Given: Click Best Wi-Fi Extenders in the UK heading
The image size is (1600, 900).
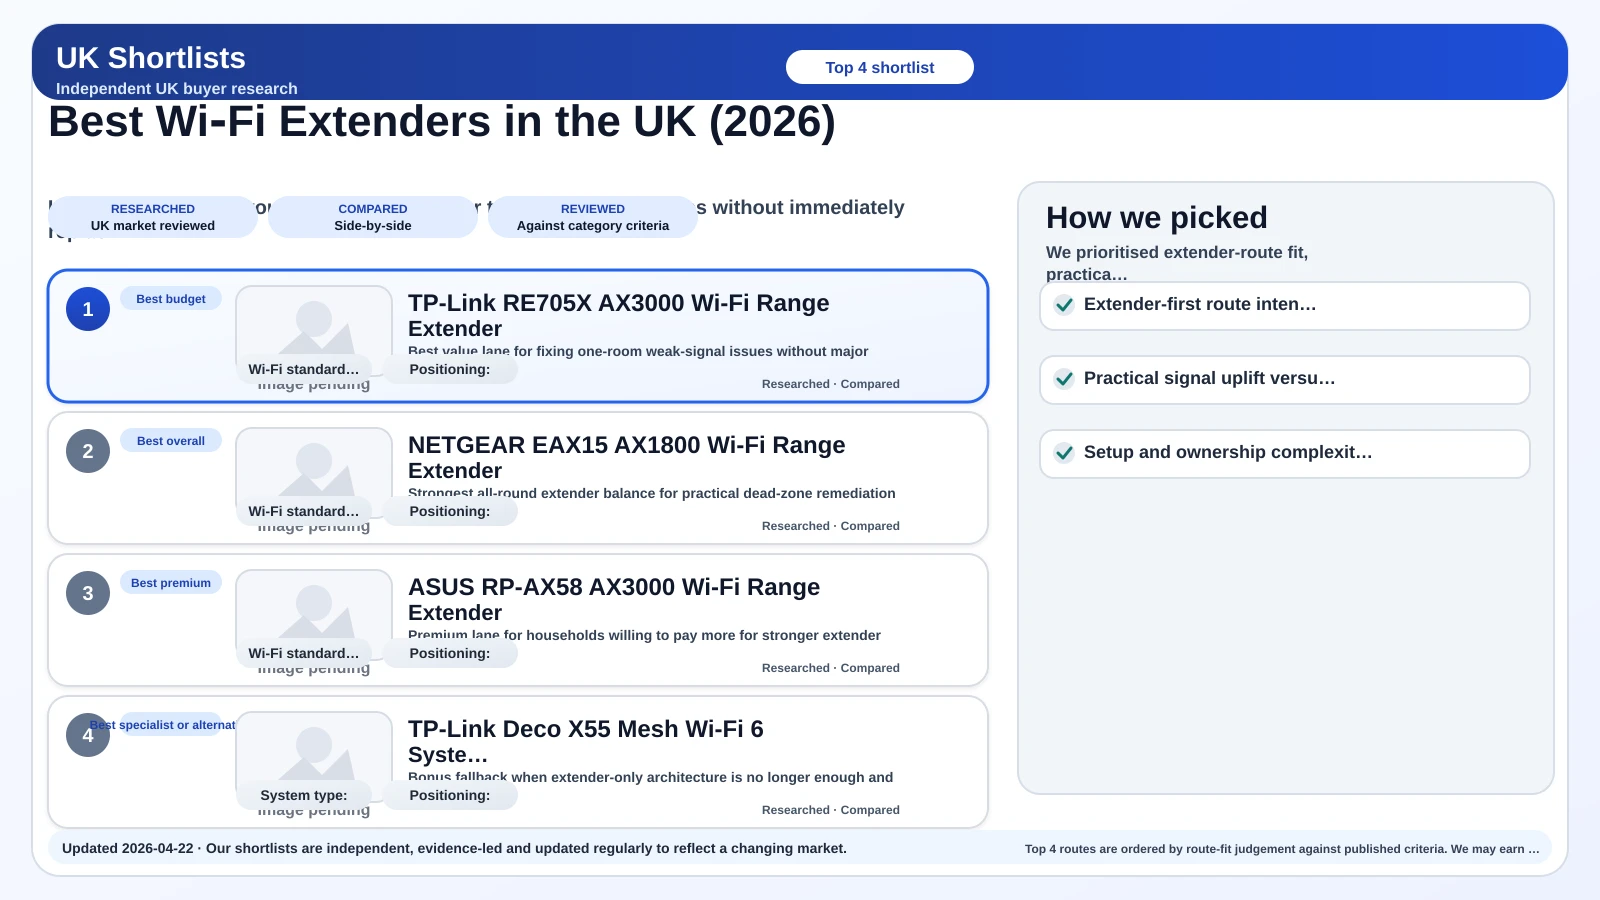Looking at the screenshot, I should tap(442, 122).
